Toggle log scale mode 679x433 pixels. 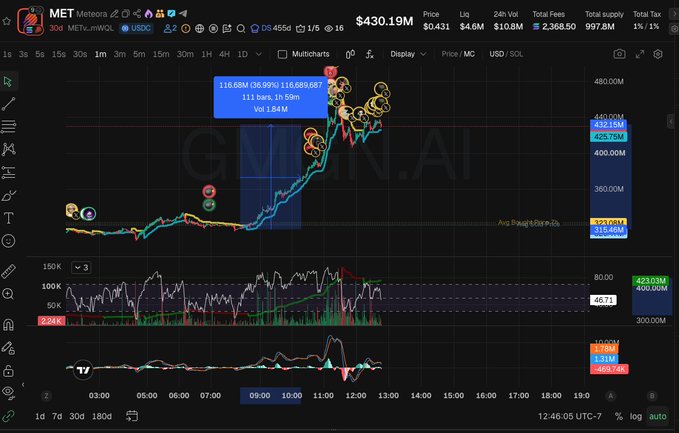click(x=635, y=417)
